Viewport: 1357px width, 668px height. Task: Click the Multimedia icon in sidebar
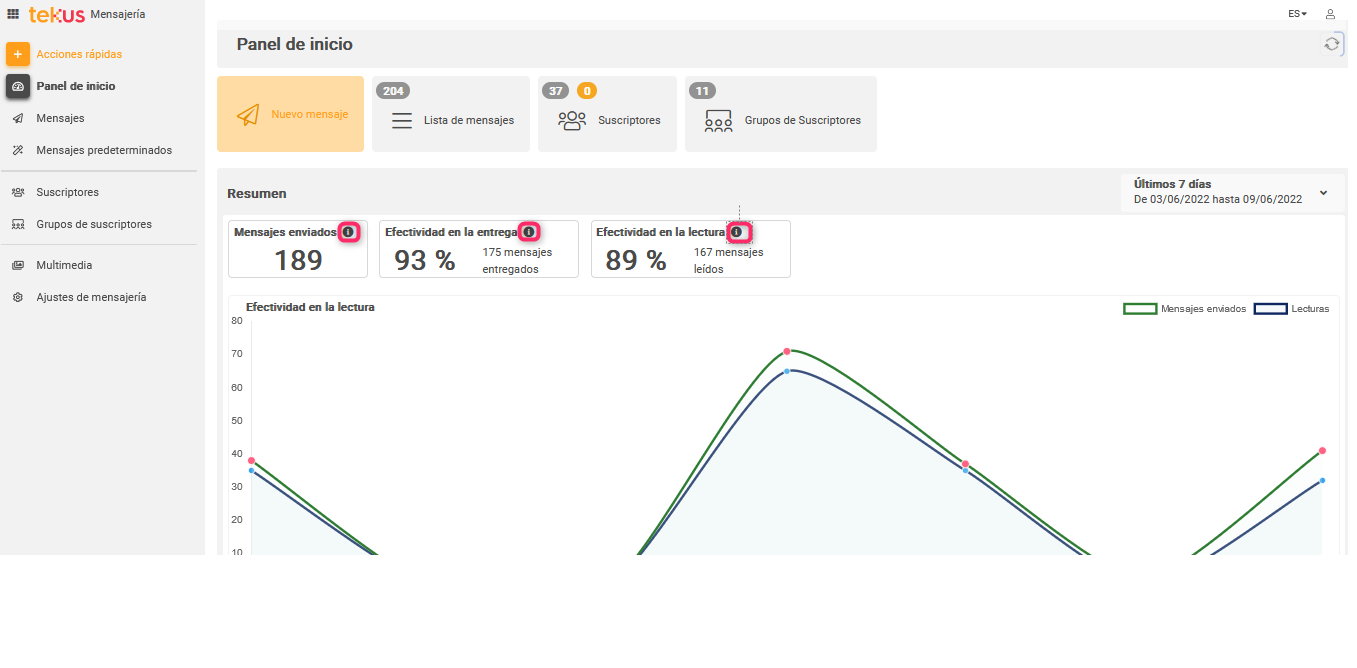pyautogui.click(x=18, y=266)
